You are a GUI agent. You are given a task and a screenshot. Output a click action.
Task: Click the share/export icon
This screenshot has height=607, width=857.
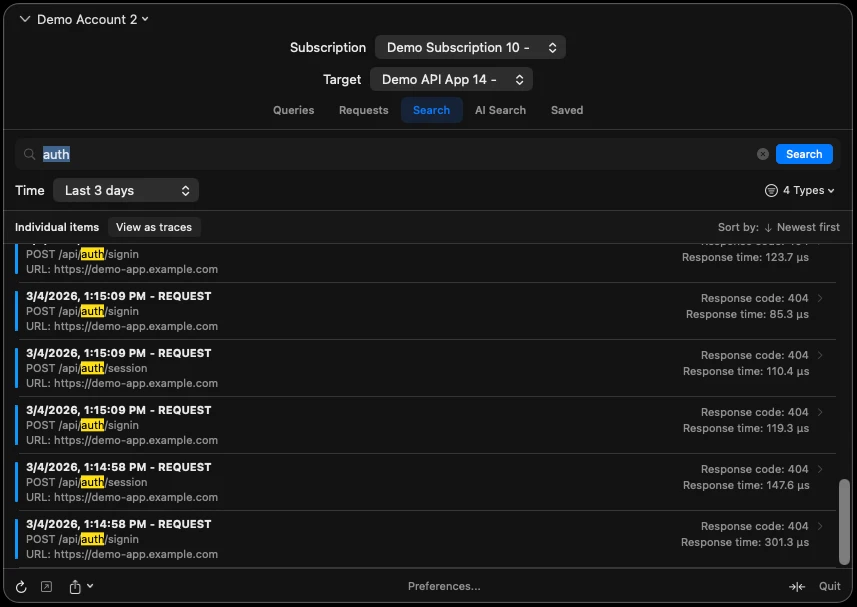coord(76,586)
